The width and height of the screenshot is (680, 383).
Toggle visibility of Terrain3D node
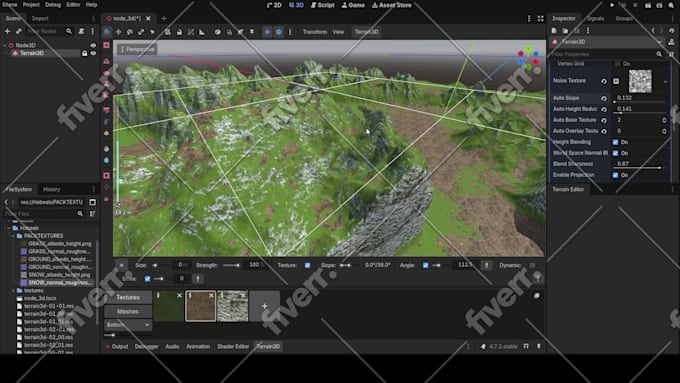[93, 53]
